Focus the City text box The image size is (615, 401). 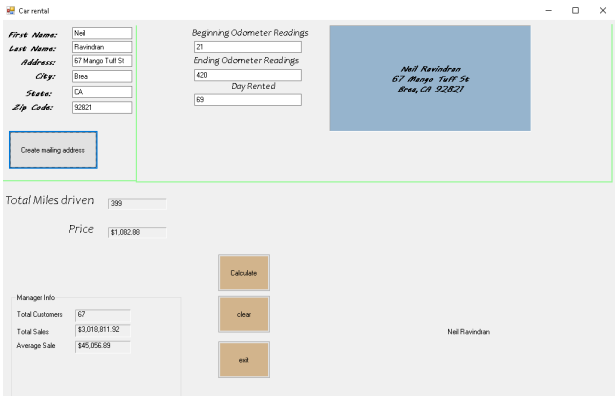click(101, 76)
